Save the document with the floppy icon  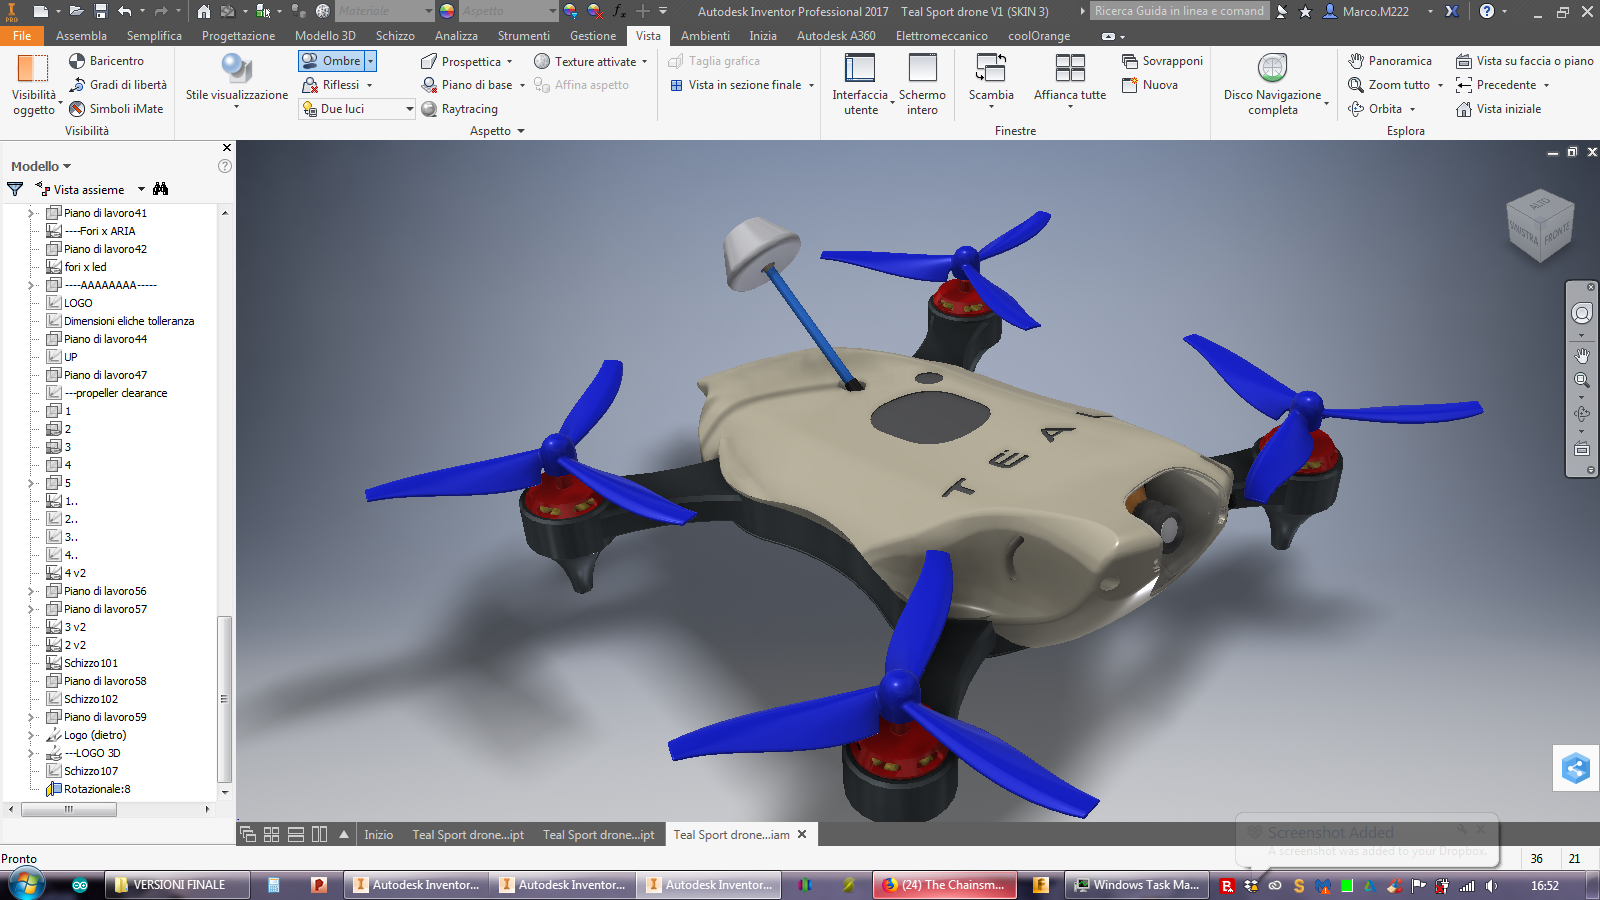click(101, 11)
